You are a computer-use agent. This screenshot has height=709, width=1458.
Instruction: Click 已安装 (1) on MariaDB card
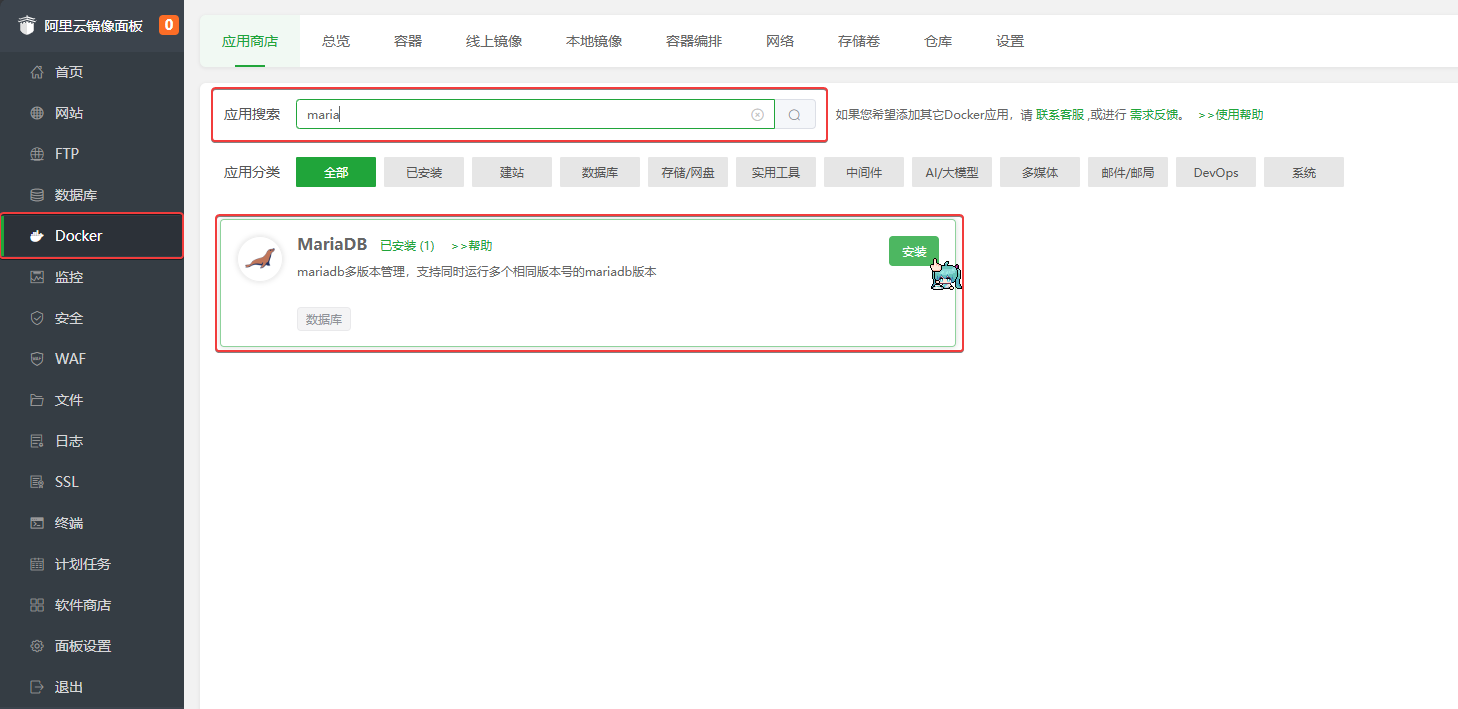[407, 246]
